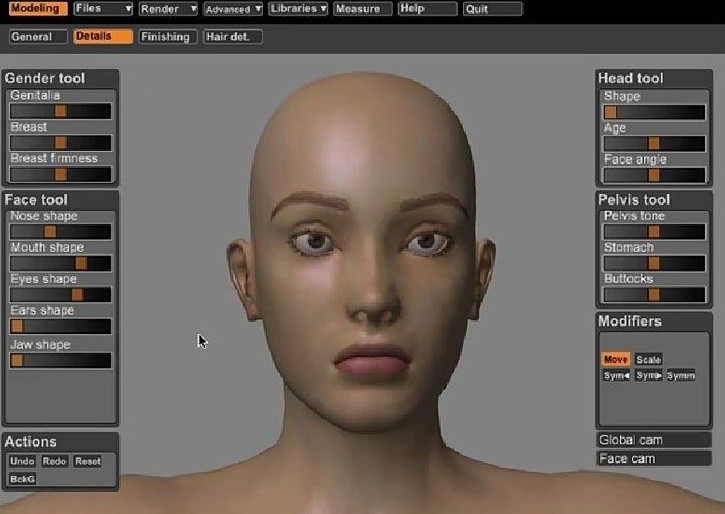Click the Redo action button
Screen dimensions: 725x514
point(54,461)
